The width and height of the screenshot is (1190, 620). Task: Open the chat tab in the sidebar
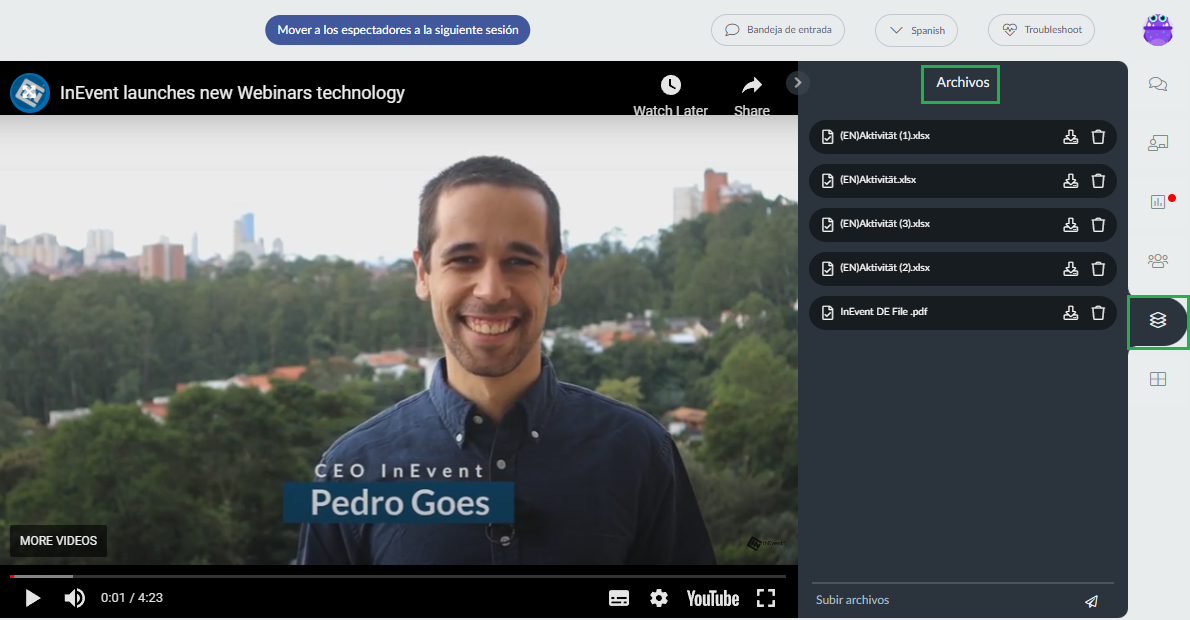tap(1157, 83)
